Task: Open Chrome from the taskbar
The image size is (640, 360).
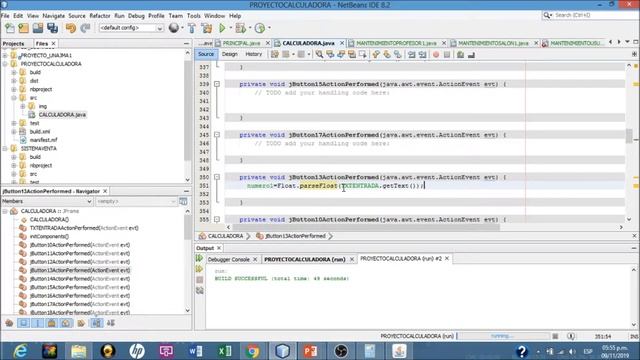Action: point(253,351)
